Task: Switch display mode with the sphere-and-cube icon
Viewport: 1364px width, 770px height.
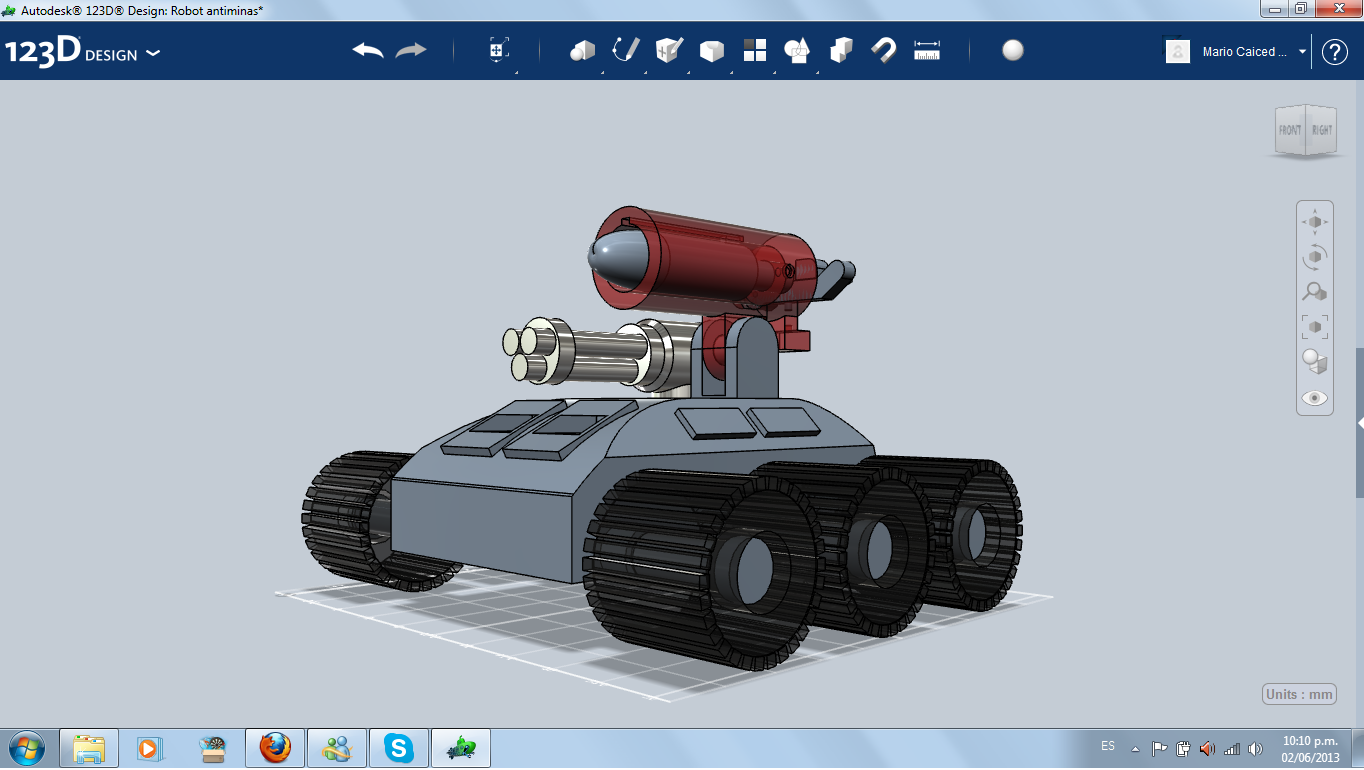Action: click(x=1315, y=361)
